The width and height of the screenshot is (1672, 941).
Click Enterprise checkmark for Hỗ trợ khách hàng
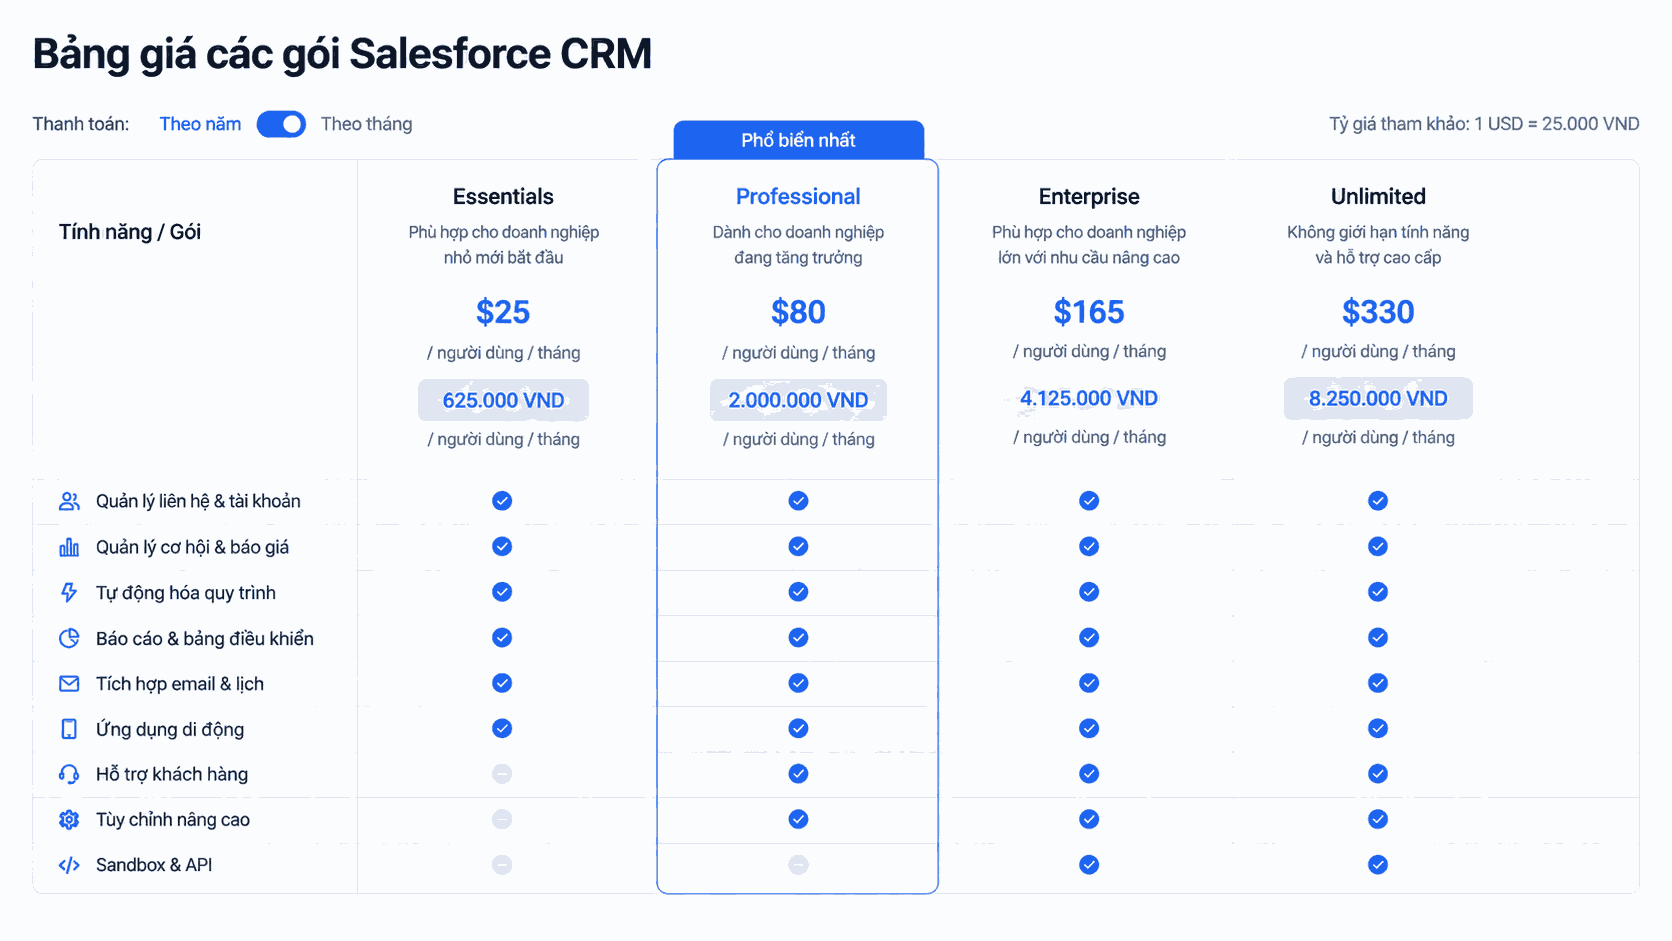click(1089, 774)
